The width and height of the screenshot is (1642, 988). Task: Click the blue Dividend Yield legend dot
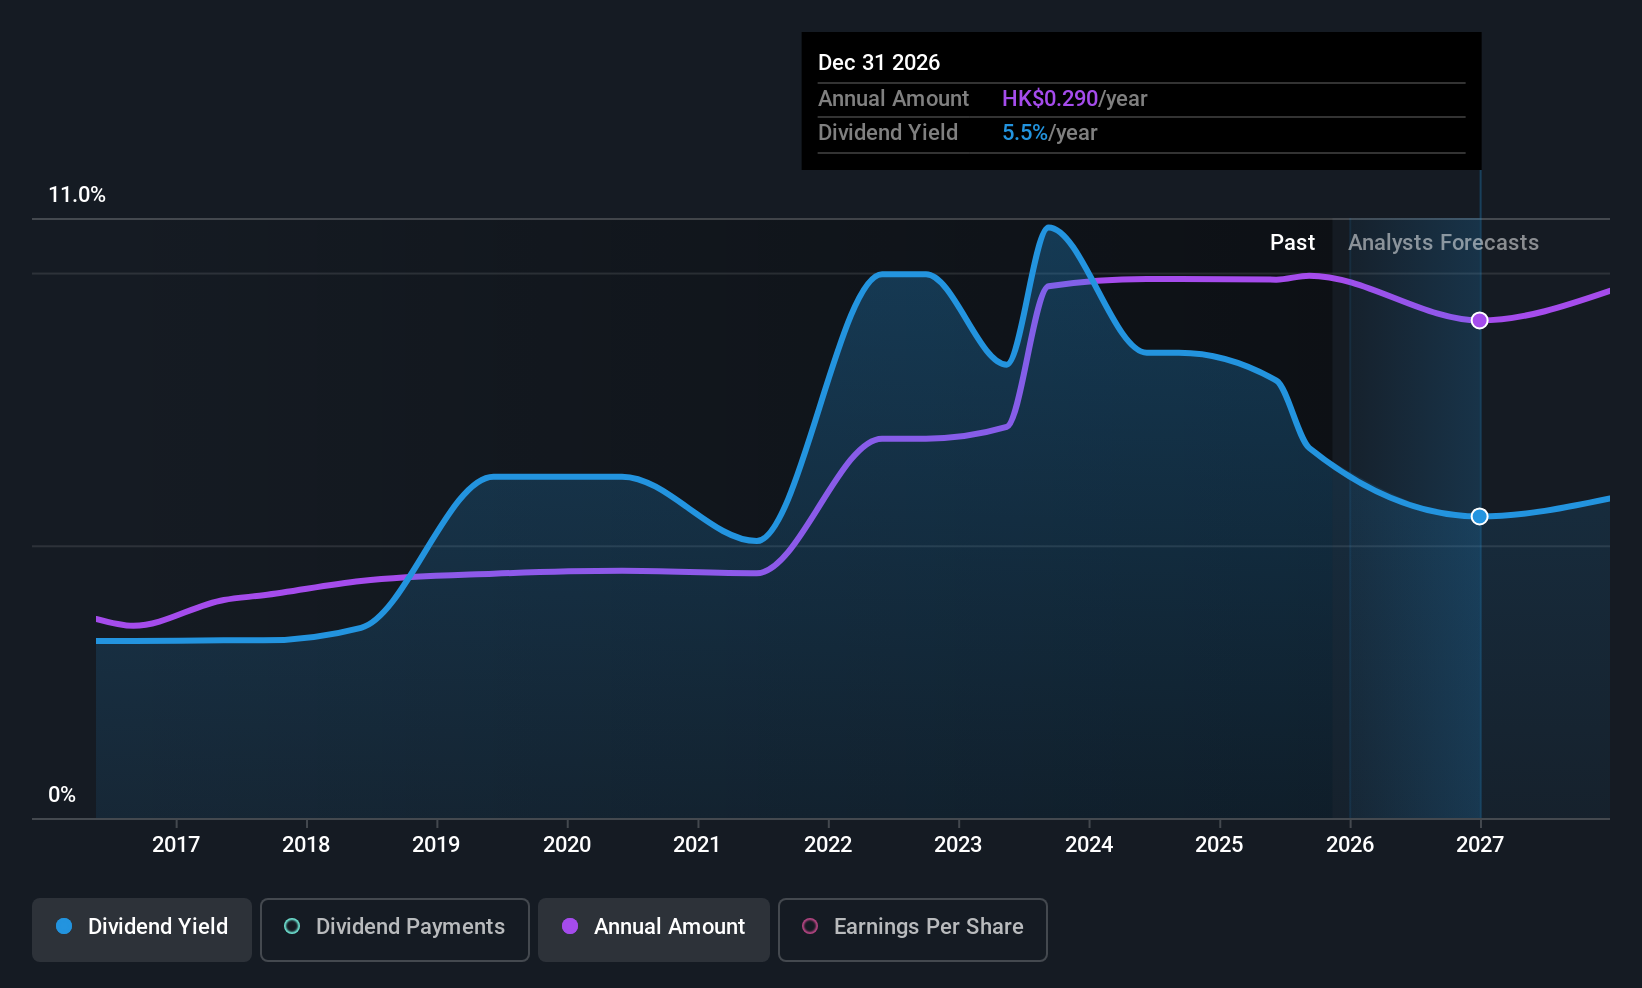pos(64,926)
